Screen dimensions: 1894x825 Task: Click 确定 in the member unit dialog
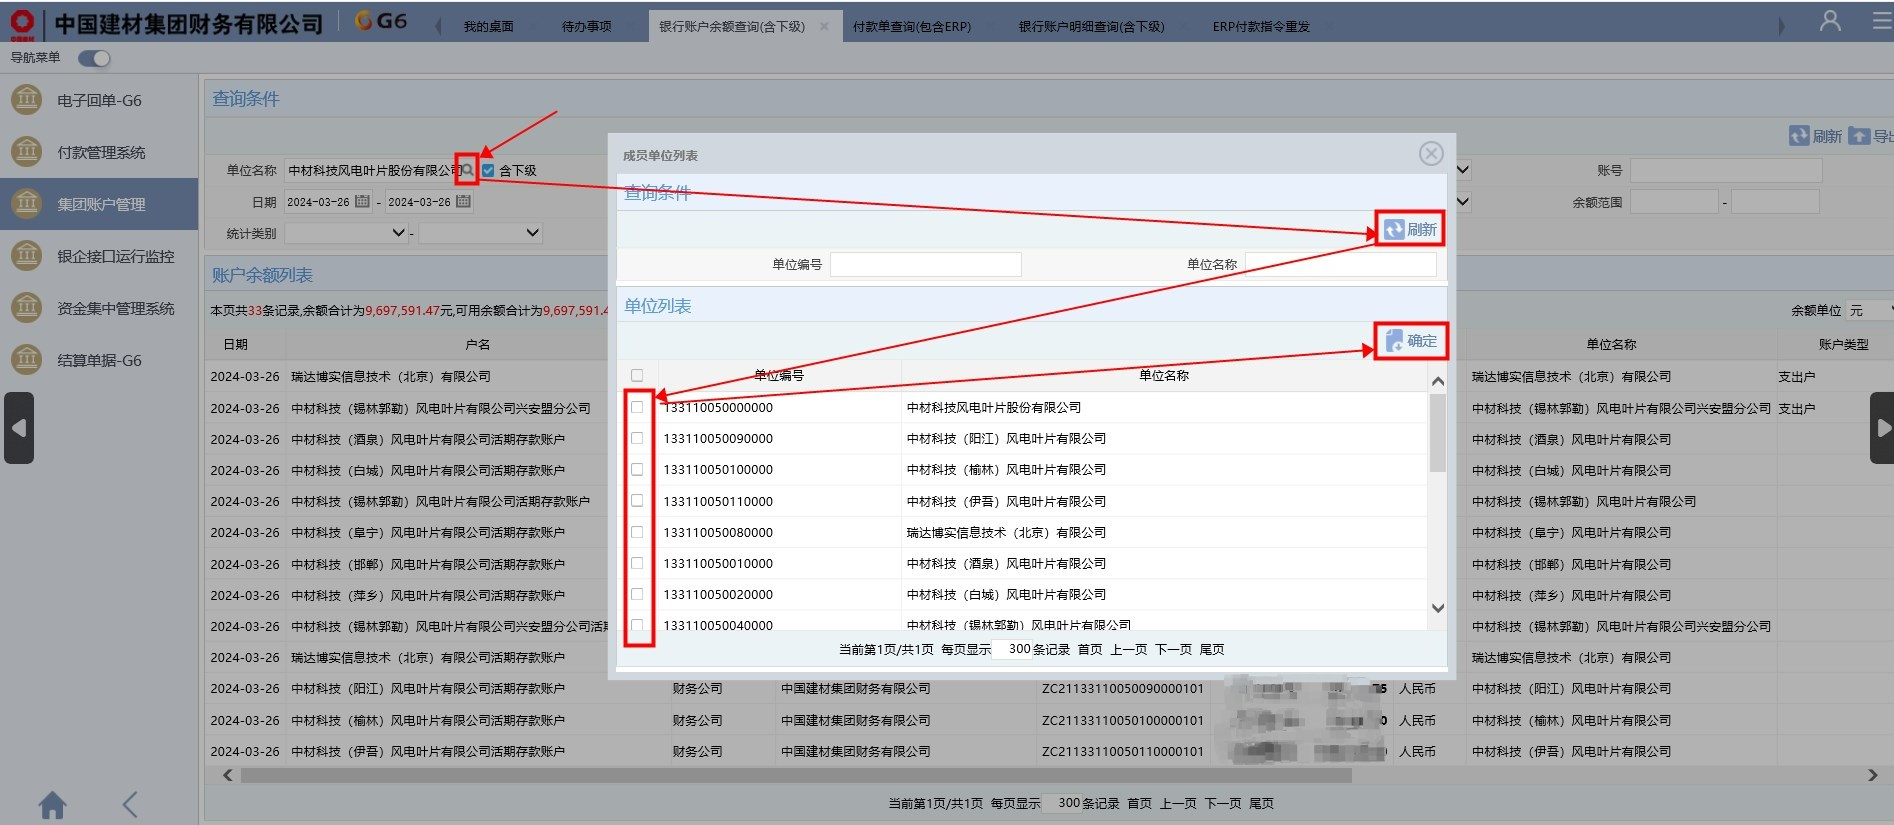(1411, 341)
